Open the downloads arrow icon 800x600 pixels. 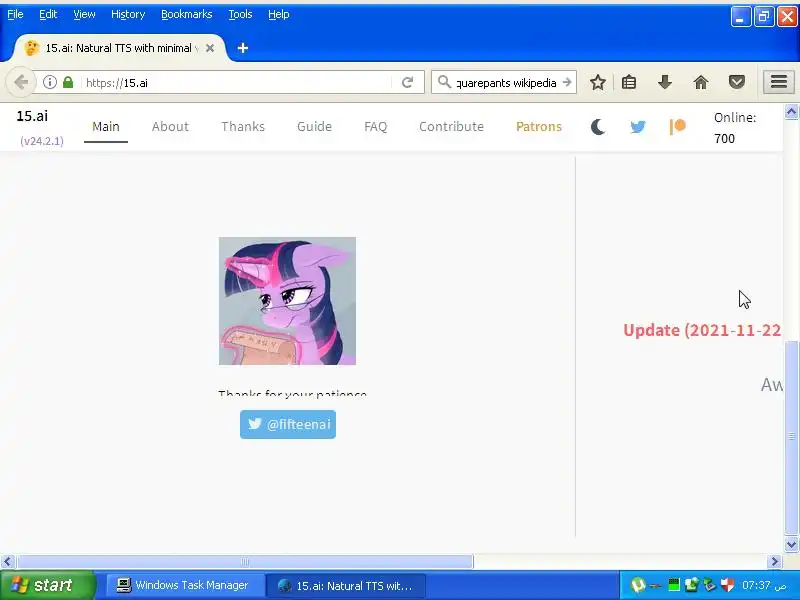click(x=664, y=82)
